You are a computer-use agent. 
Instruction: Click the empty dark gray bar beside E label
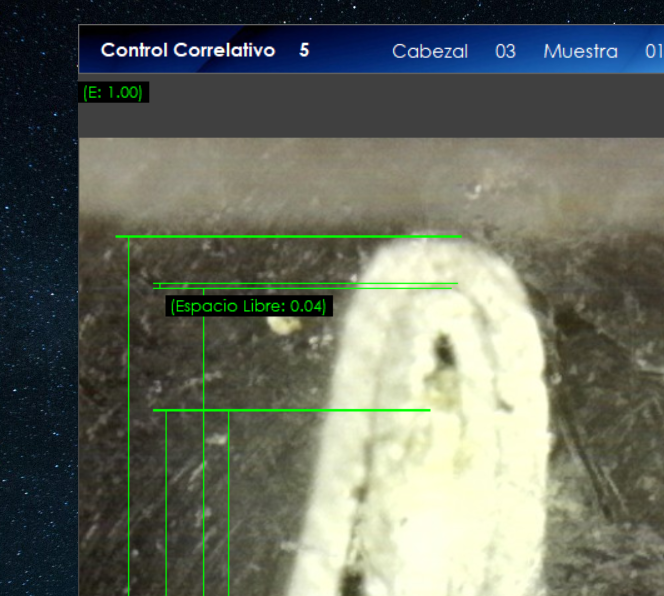(x=400, y=105)
